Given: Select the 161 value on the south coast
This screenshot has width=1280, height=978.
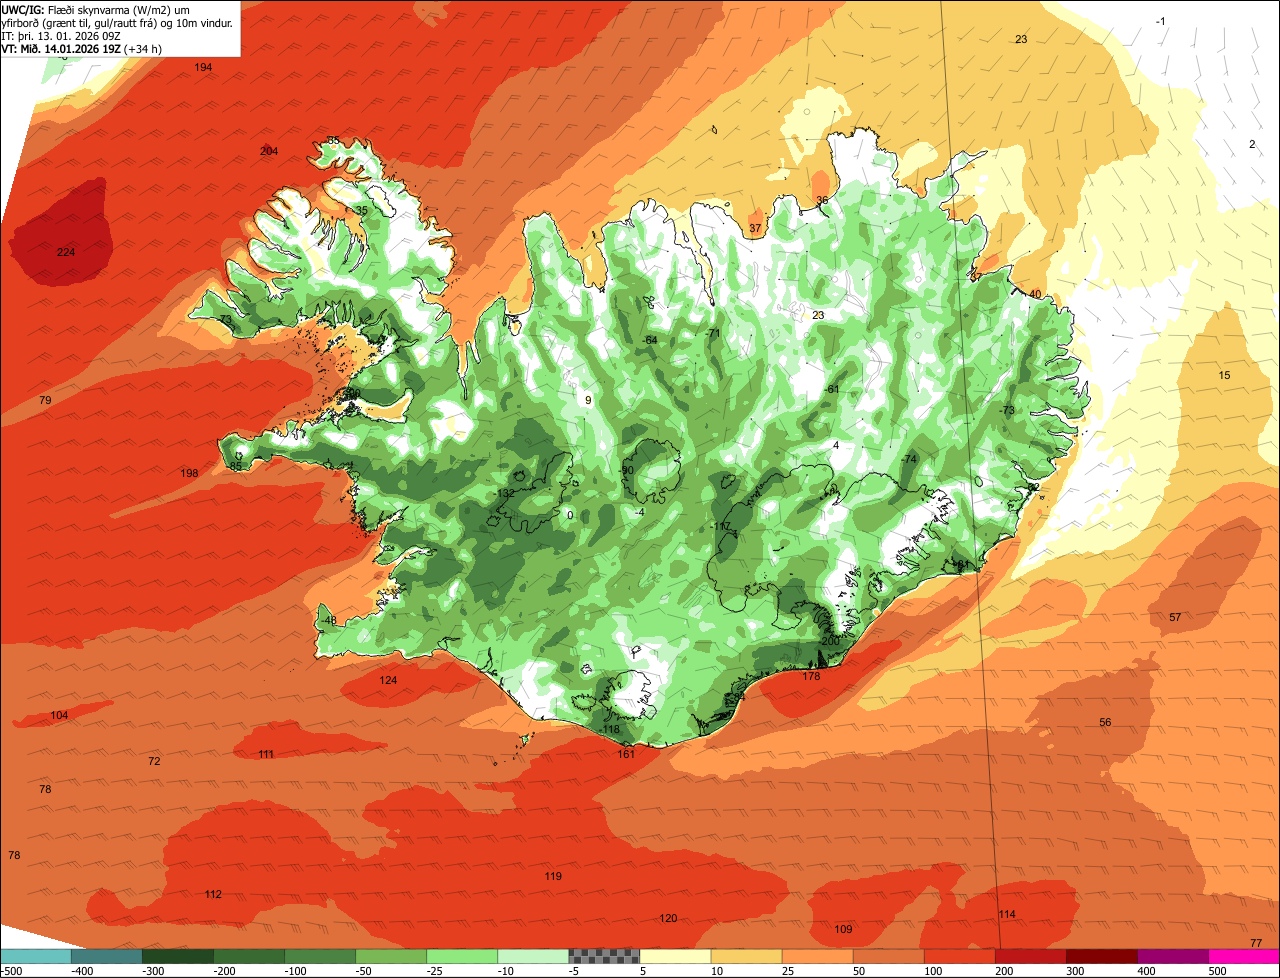Looking at the screenshot, I should coord(626,753).
